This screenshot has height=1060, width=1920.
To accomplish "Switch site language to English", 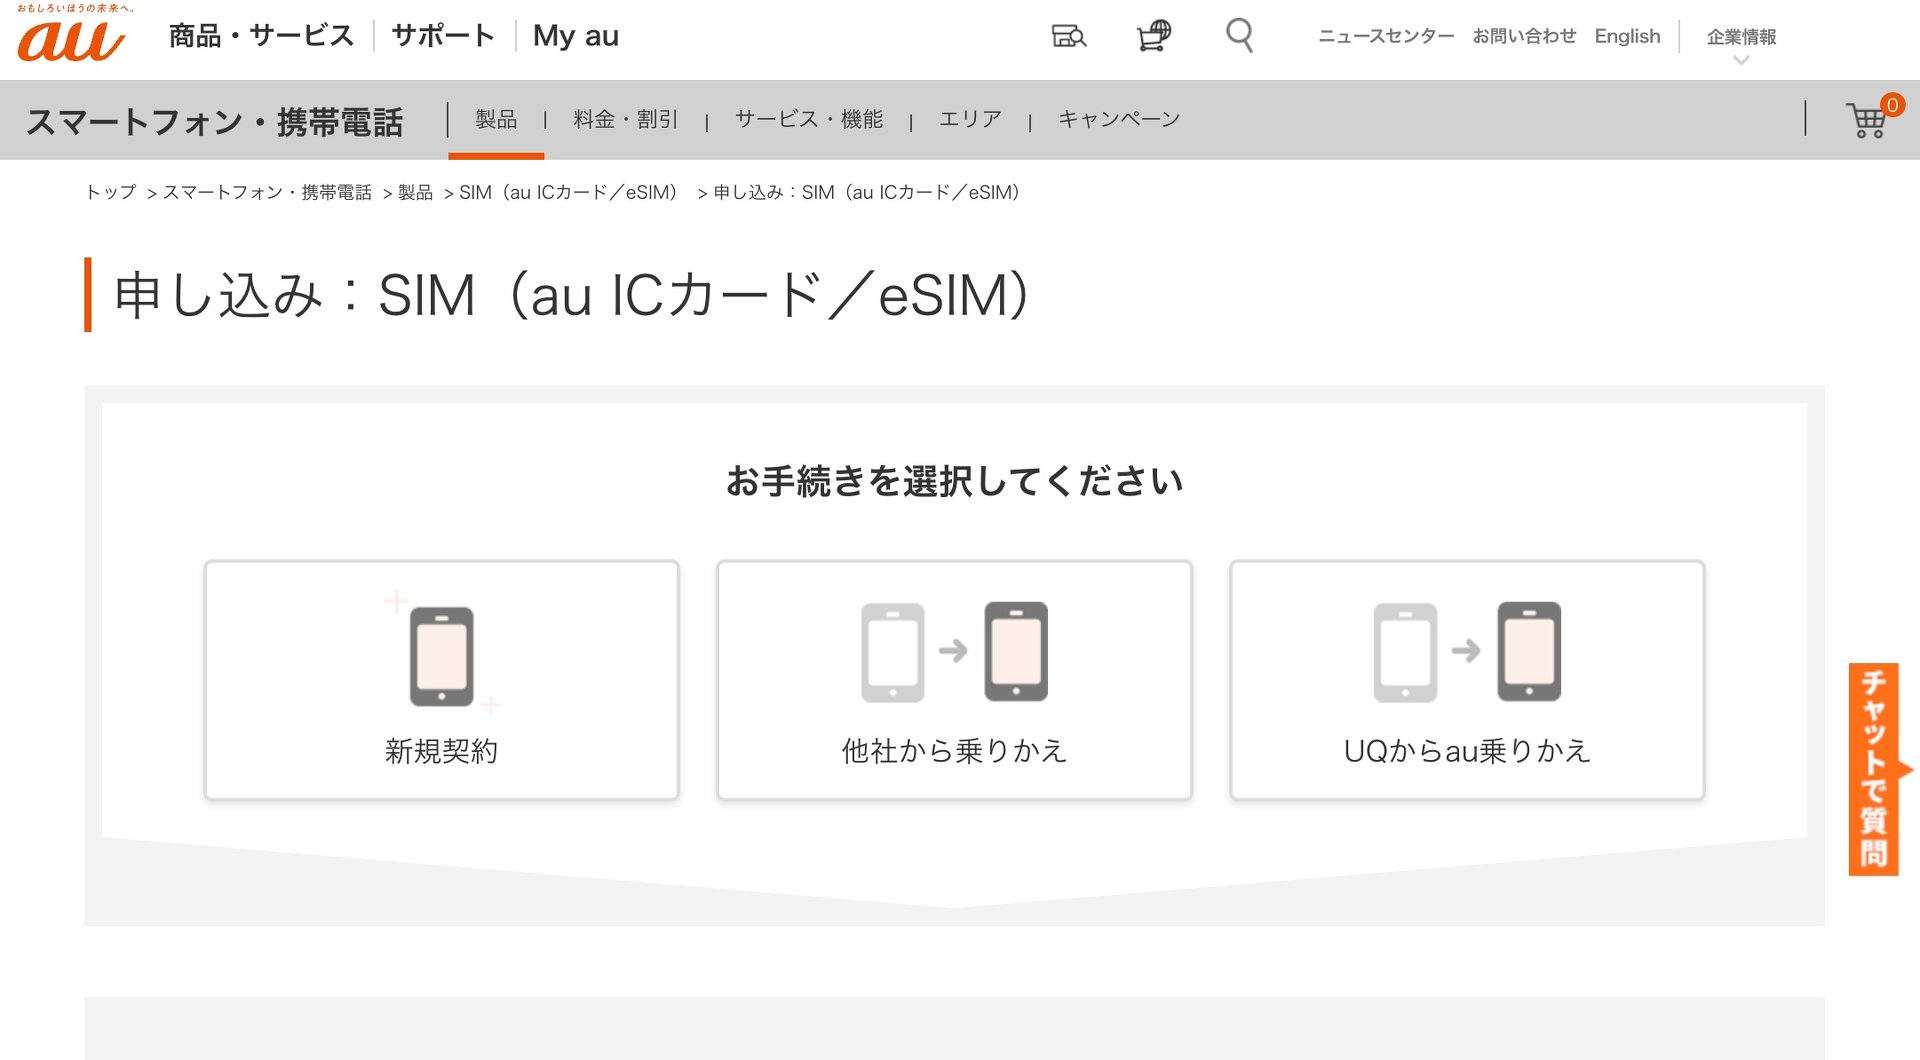I will [1627, 36].
